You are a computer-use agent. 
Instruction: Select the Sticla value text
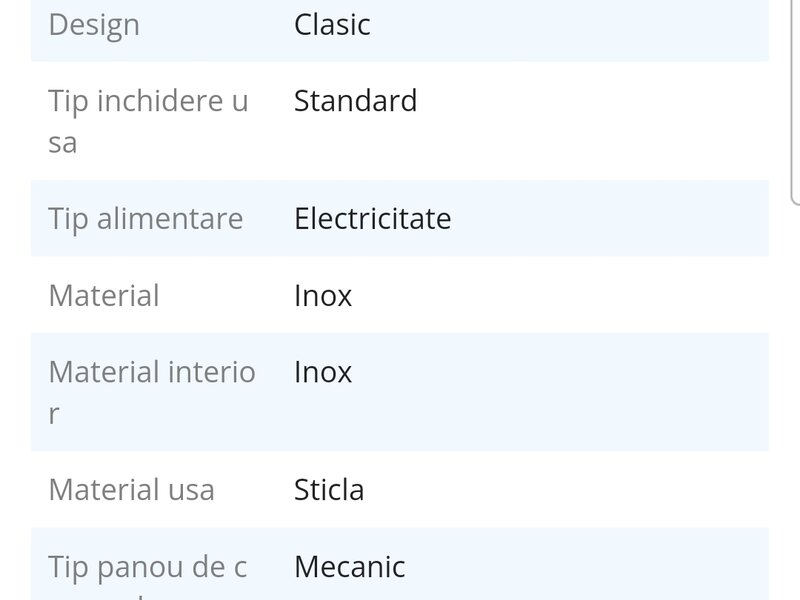329,490
